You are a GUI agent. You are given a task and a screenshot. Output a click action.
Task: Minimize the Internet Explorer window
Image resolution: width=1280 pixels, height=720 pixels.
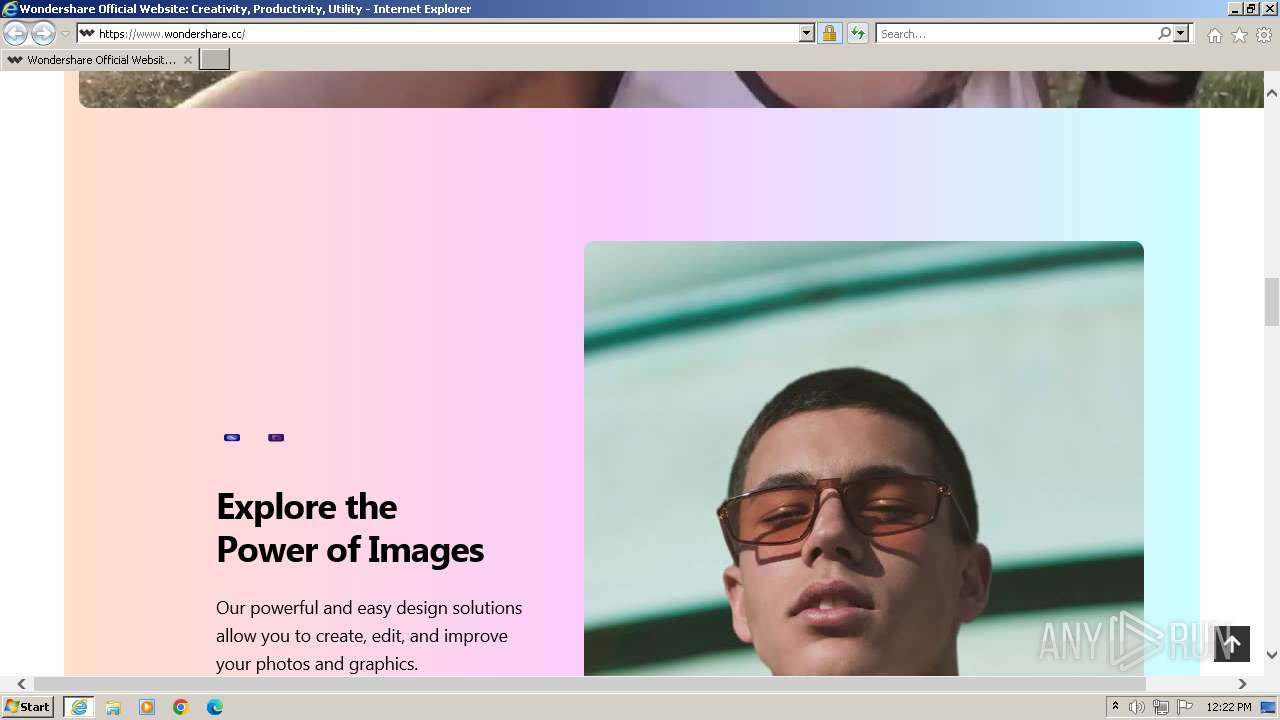point(1235,9)
